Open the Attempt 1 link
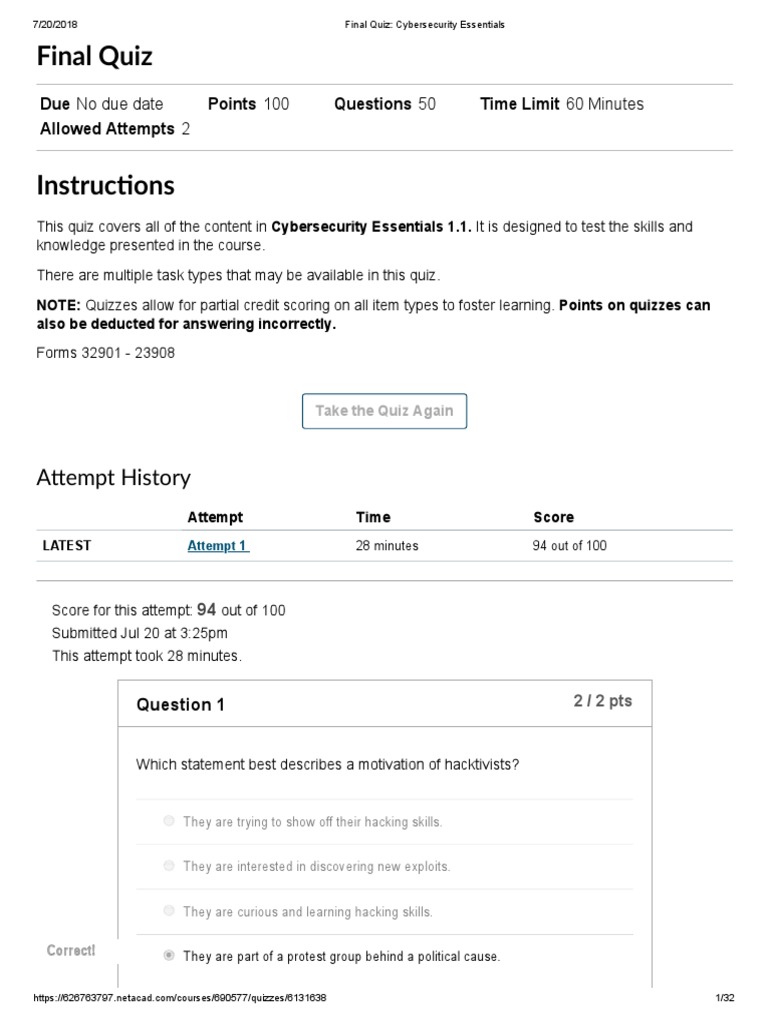 tap(218, 546)
